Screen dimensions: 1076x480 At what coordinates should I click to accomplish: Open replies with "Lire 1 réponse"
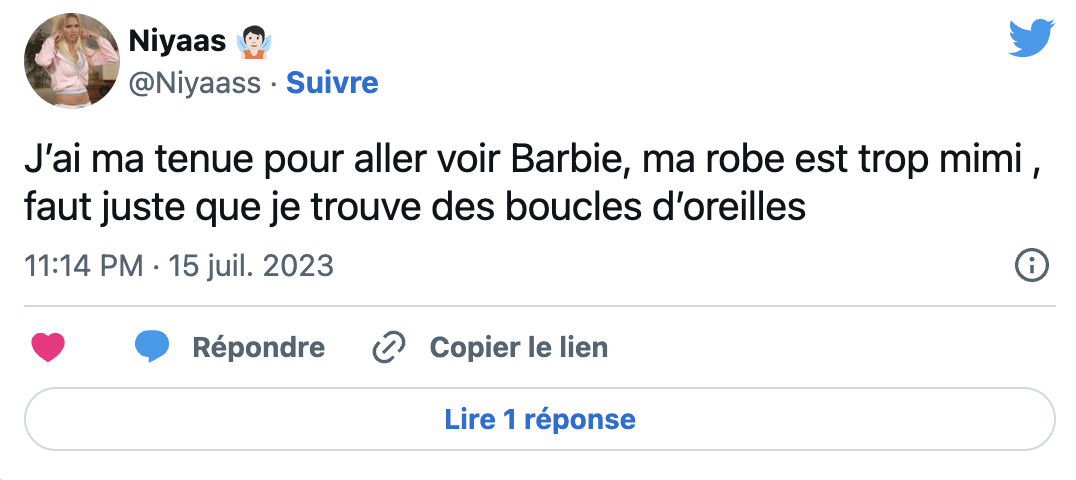click(539, 418)
